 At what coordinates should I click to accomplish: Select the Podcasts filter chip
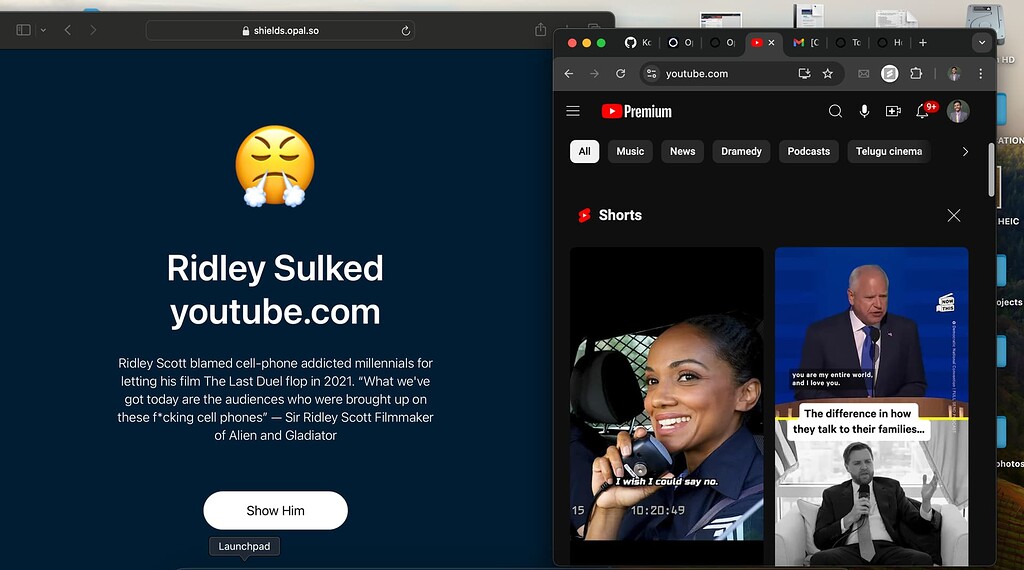click(808, 151)
